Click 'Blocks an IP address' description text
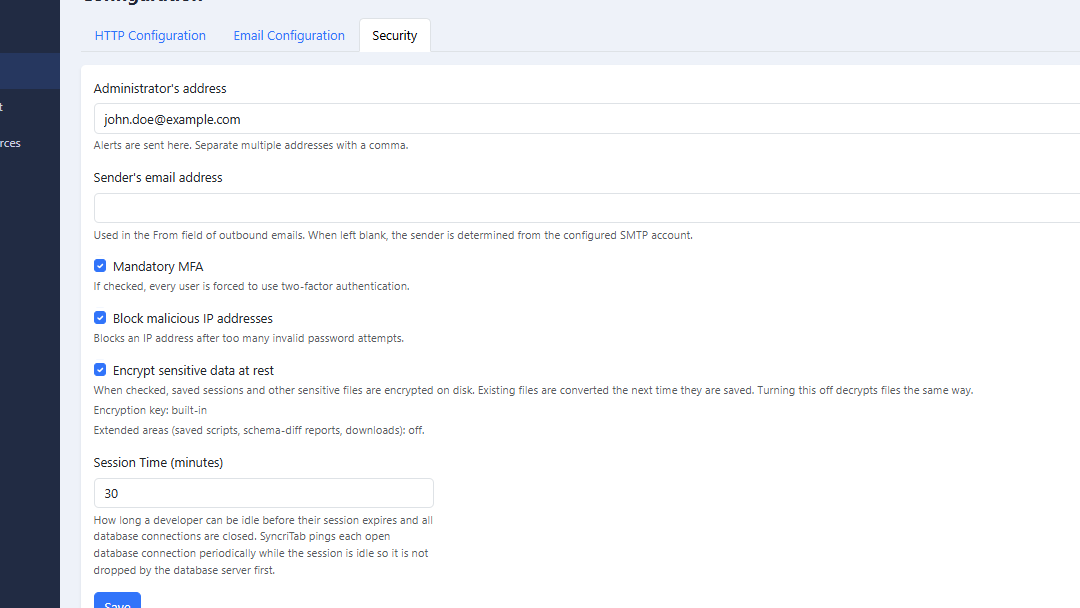The height and width of the screenshot is (608, 1080). click(249, 339)
